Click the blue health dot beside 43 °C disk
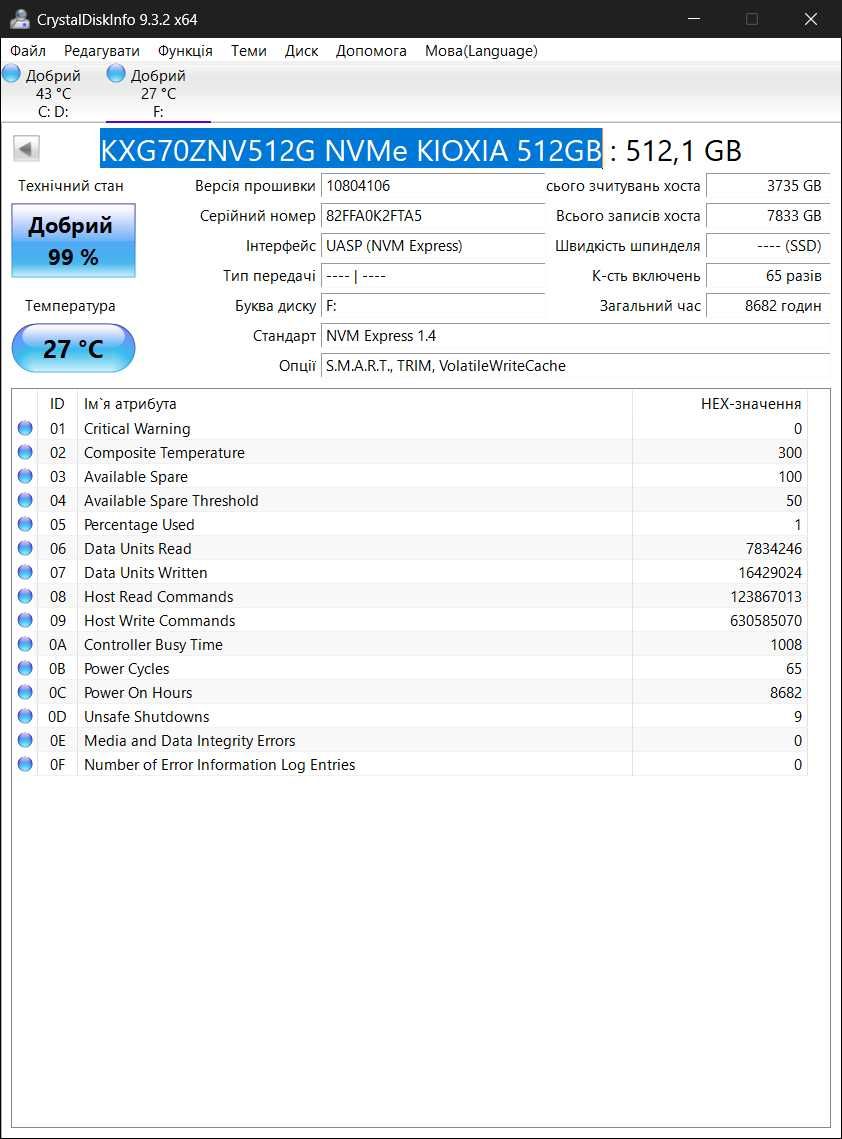This screenshot has height=1139, width=842. coord(12,73)
